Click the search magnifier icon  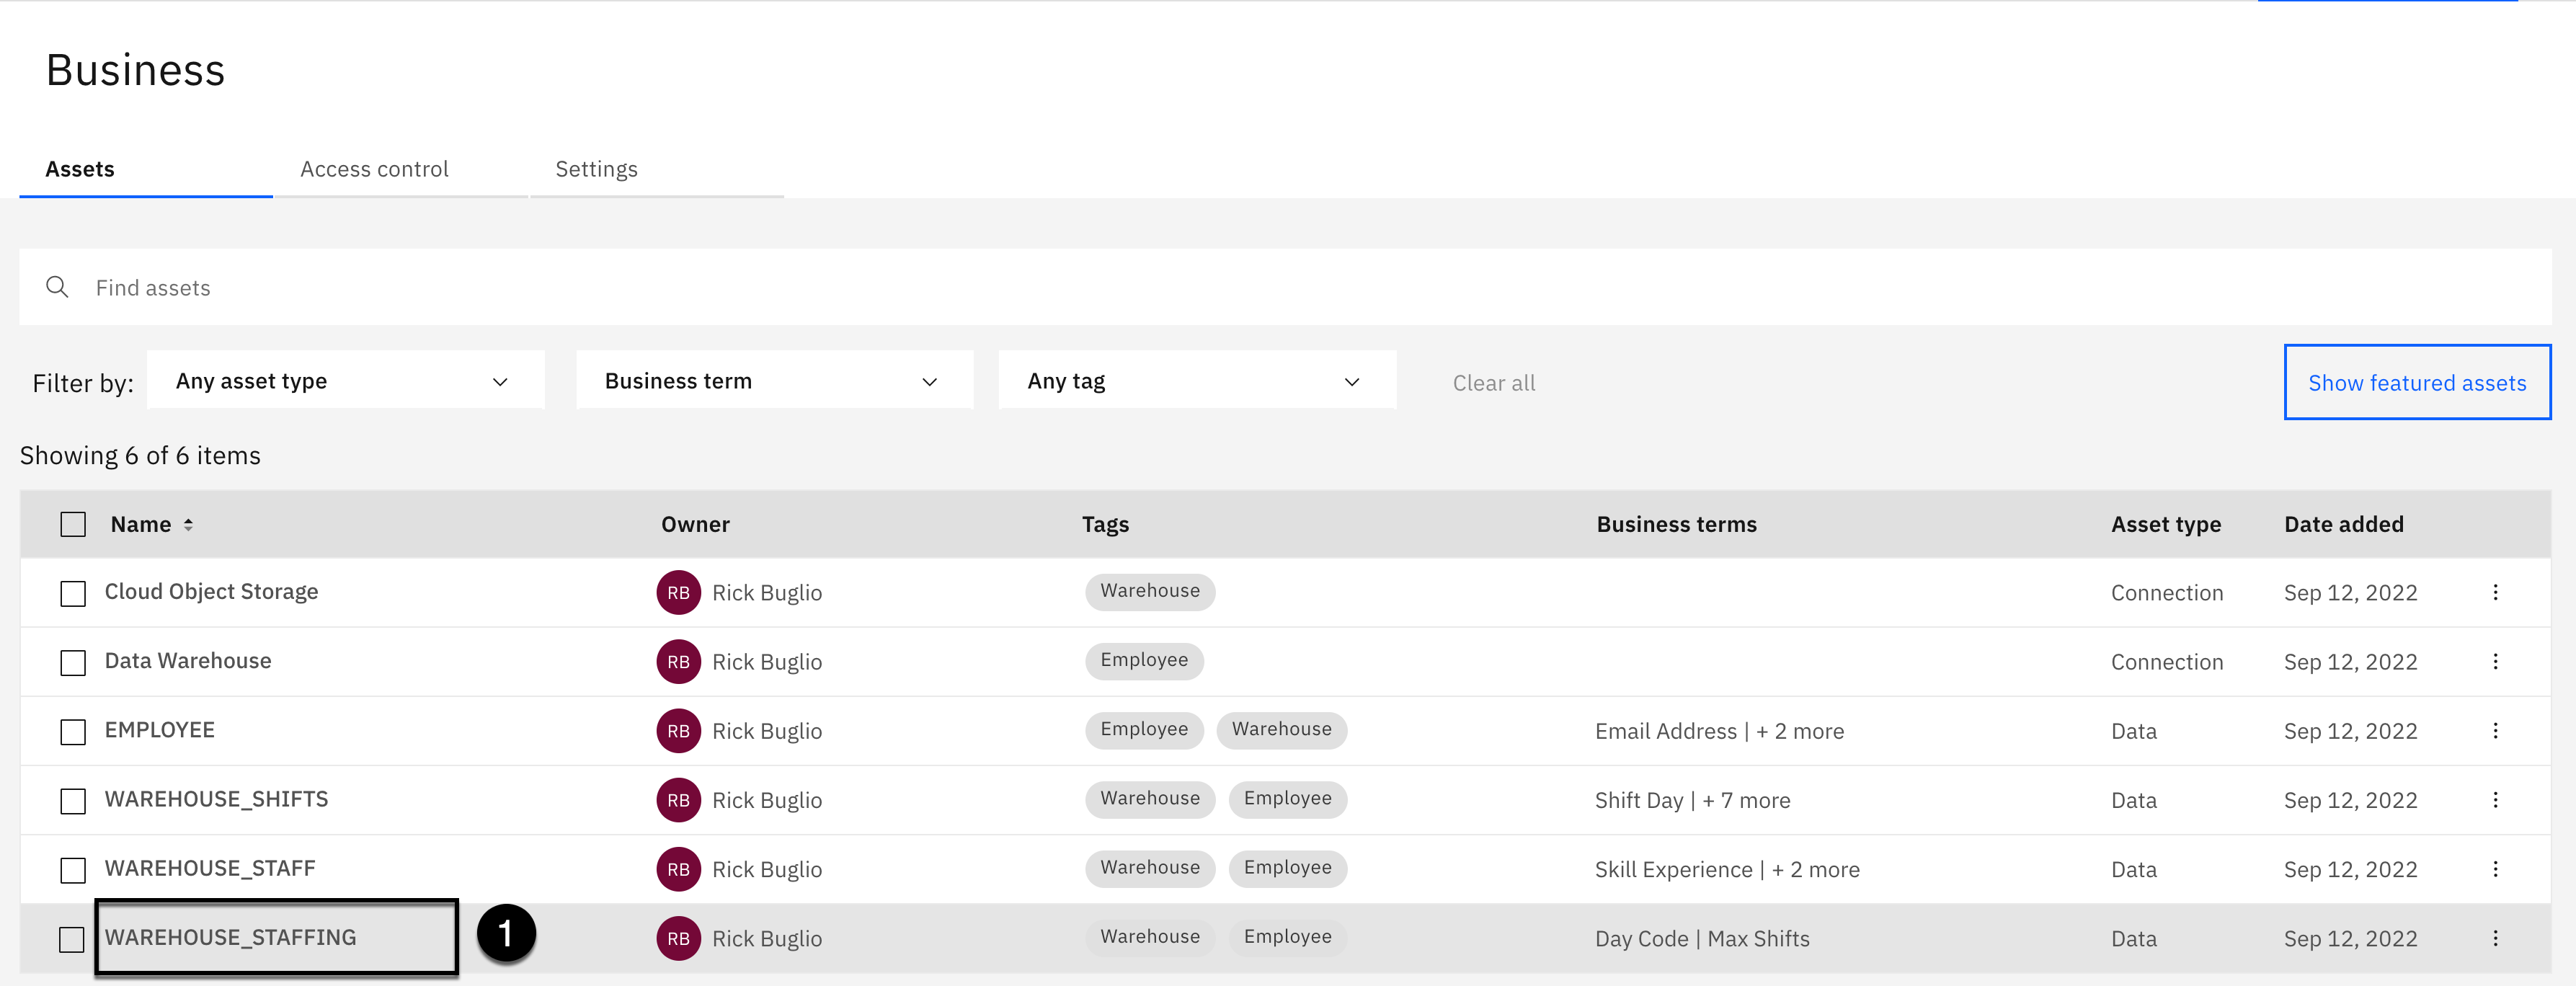(57, 287)
